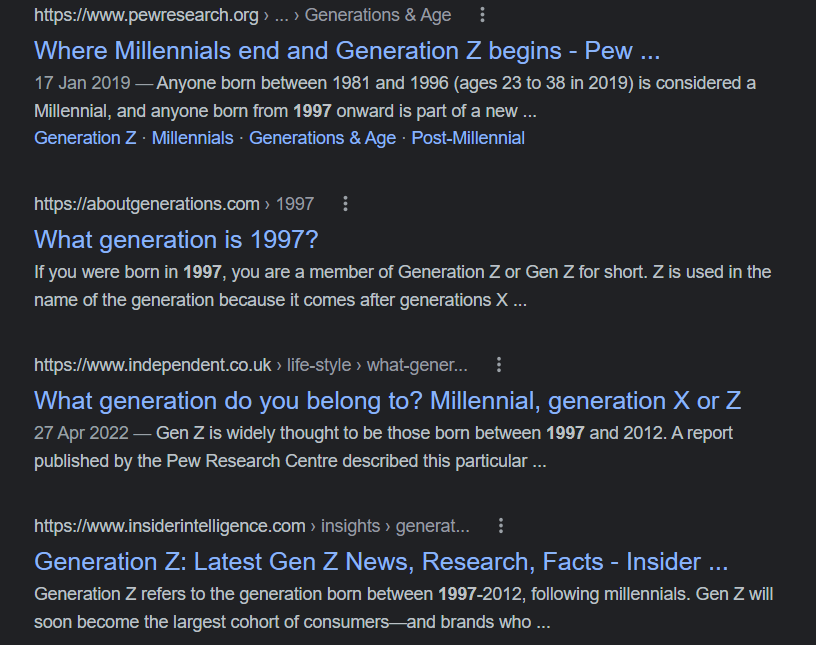The image size is (816, 645).
Task: Select the 'Generations & Age' breadcrumb at the top
Action: point(377,15)
